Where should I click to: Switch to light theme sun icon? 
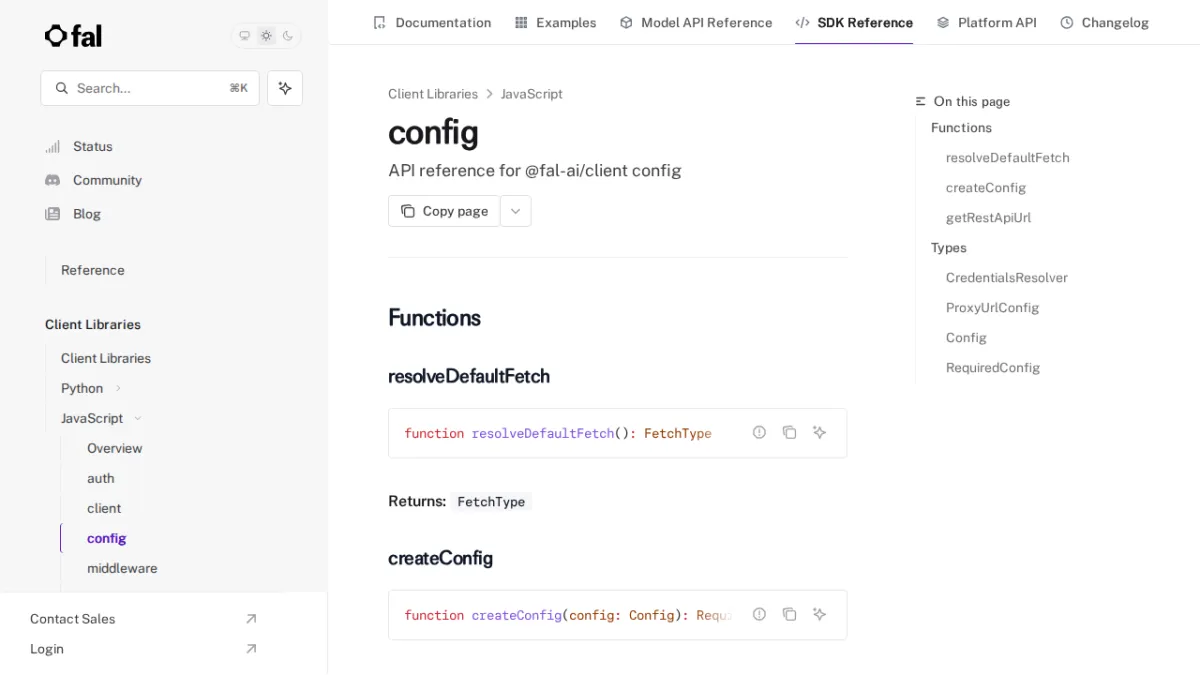coord(266,36)
